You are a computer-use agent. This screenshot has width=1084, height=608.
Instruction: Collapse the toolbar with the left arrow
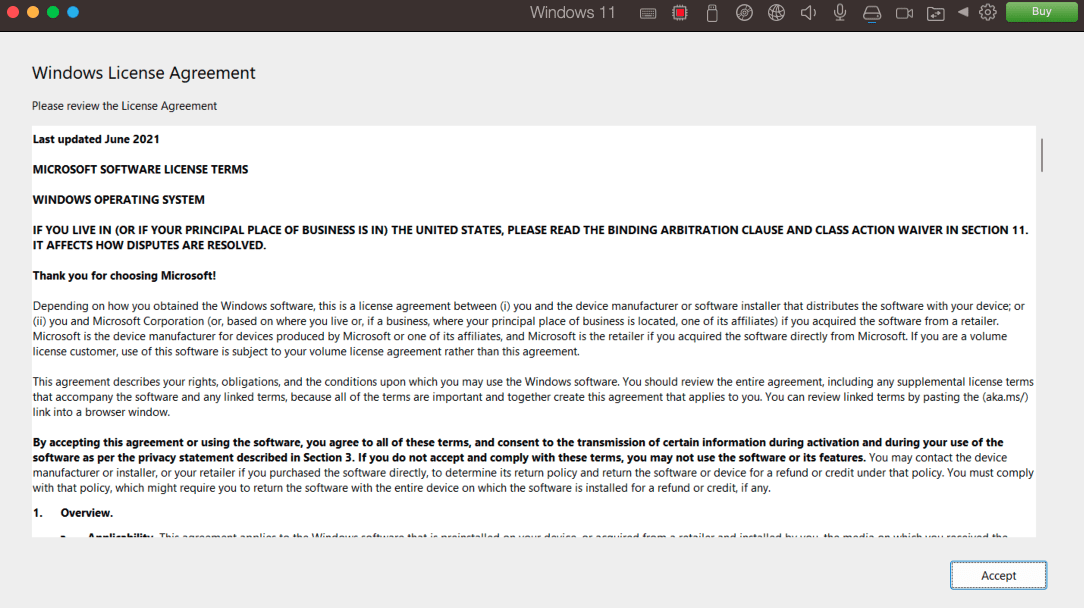click(963, 13)
